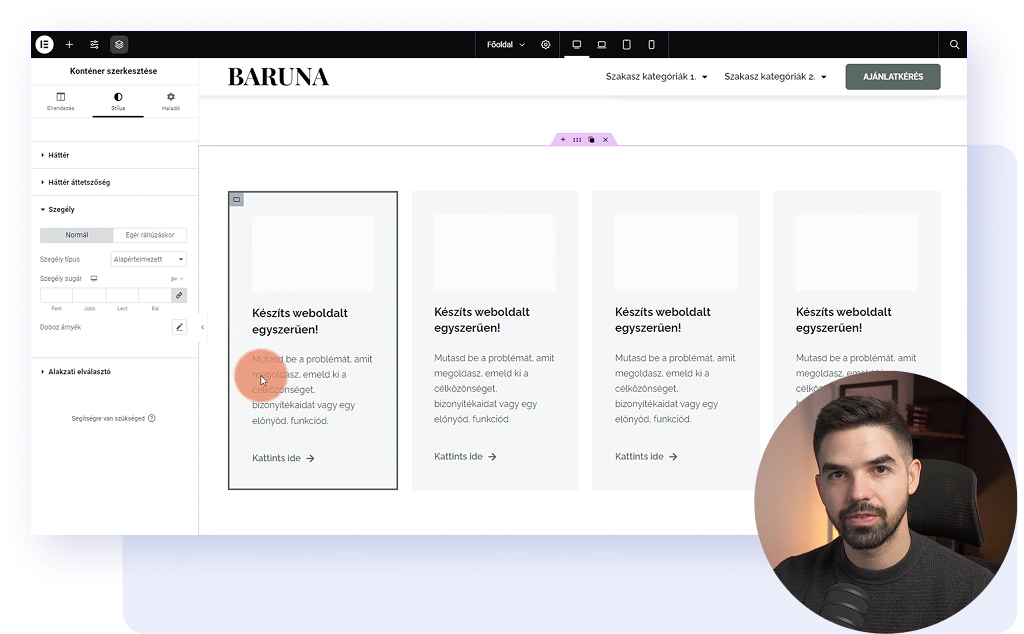Select the Egér ráhúzáskor hover state
This screenshot has height=634, width=1024.
tap(150, 235)
